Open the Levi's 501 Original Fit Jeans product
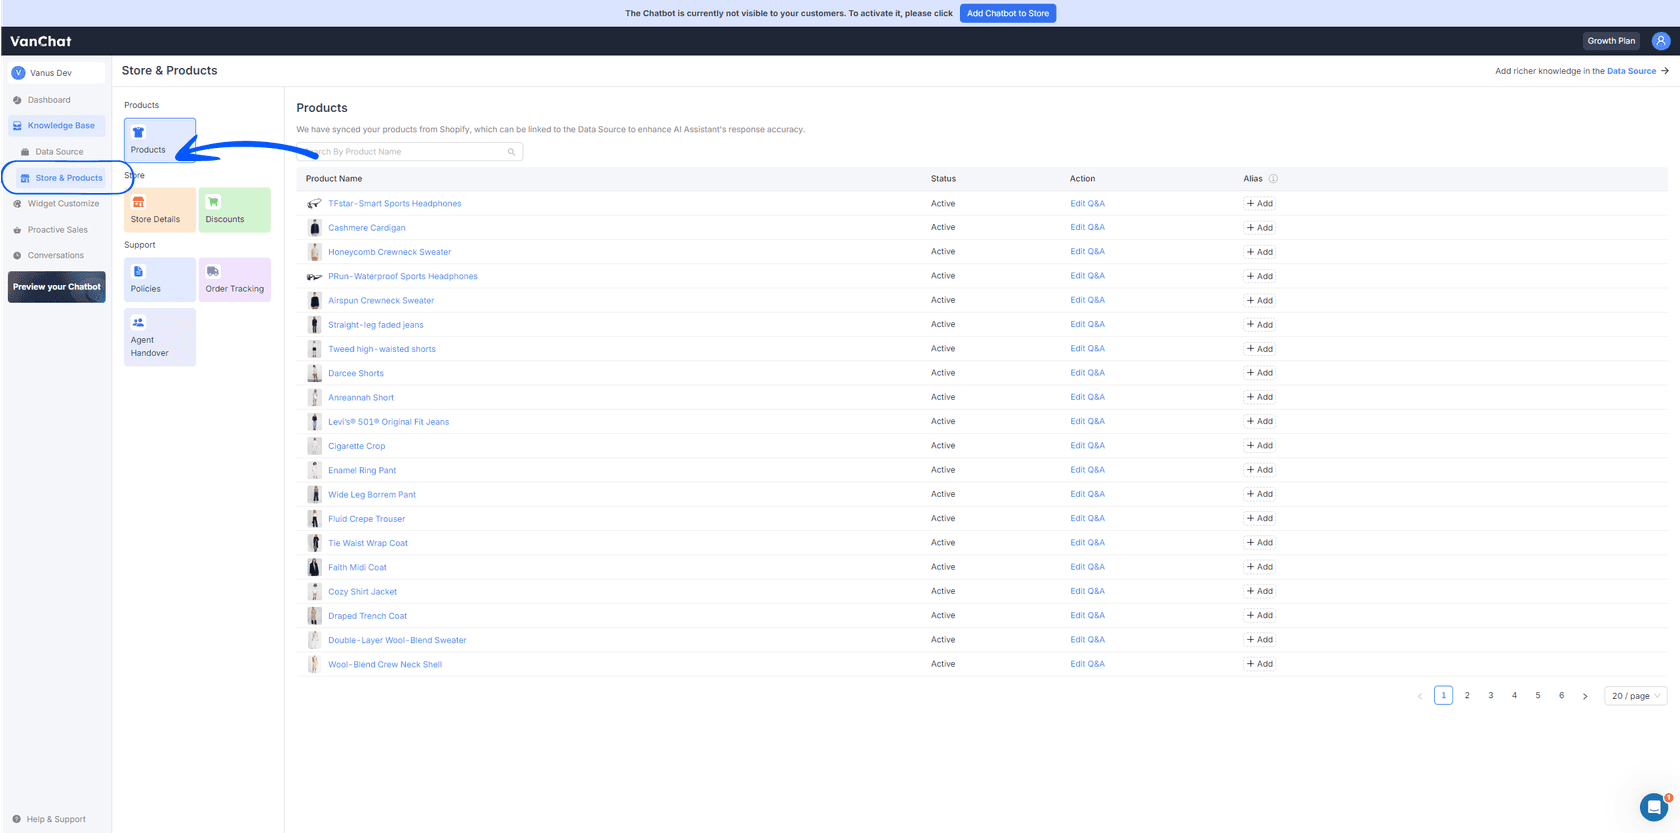The image size is (1680, 833). tap(389, 422)
